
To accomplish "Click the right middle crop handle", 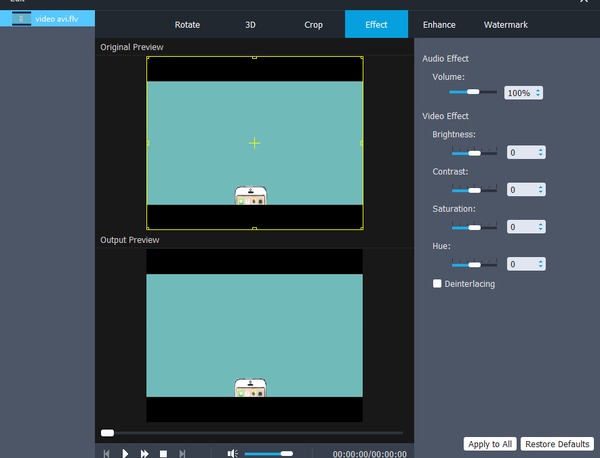I will [x=362, y=143].
